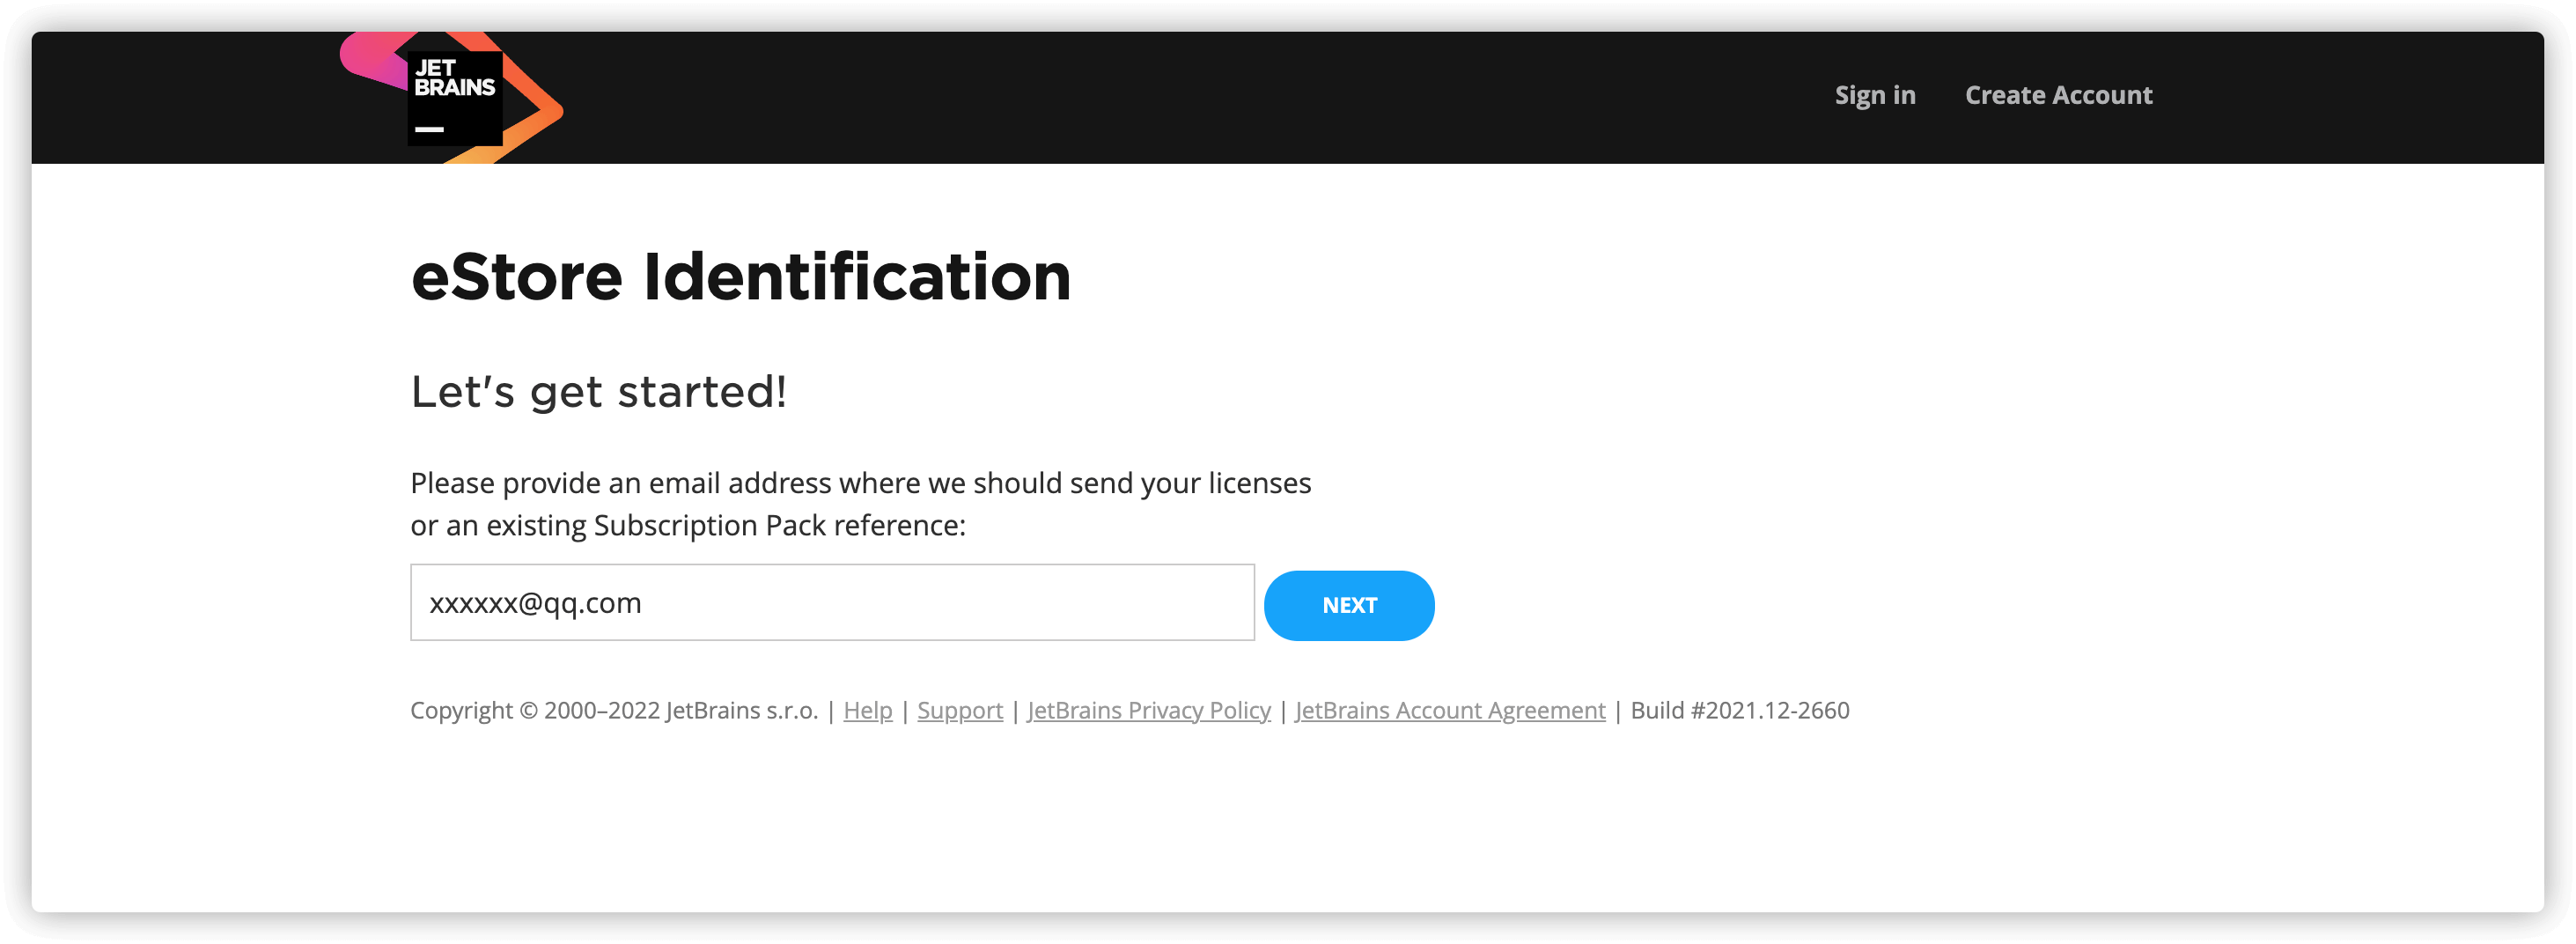Click the pink ribbon of the JetBrains logo
The width and height of the screenshot is (2576, 944).
coord(370,57)
